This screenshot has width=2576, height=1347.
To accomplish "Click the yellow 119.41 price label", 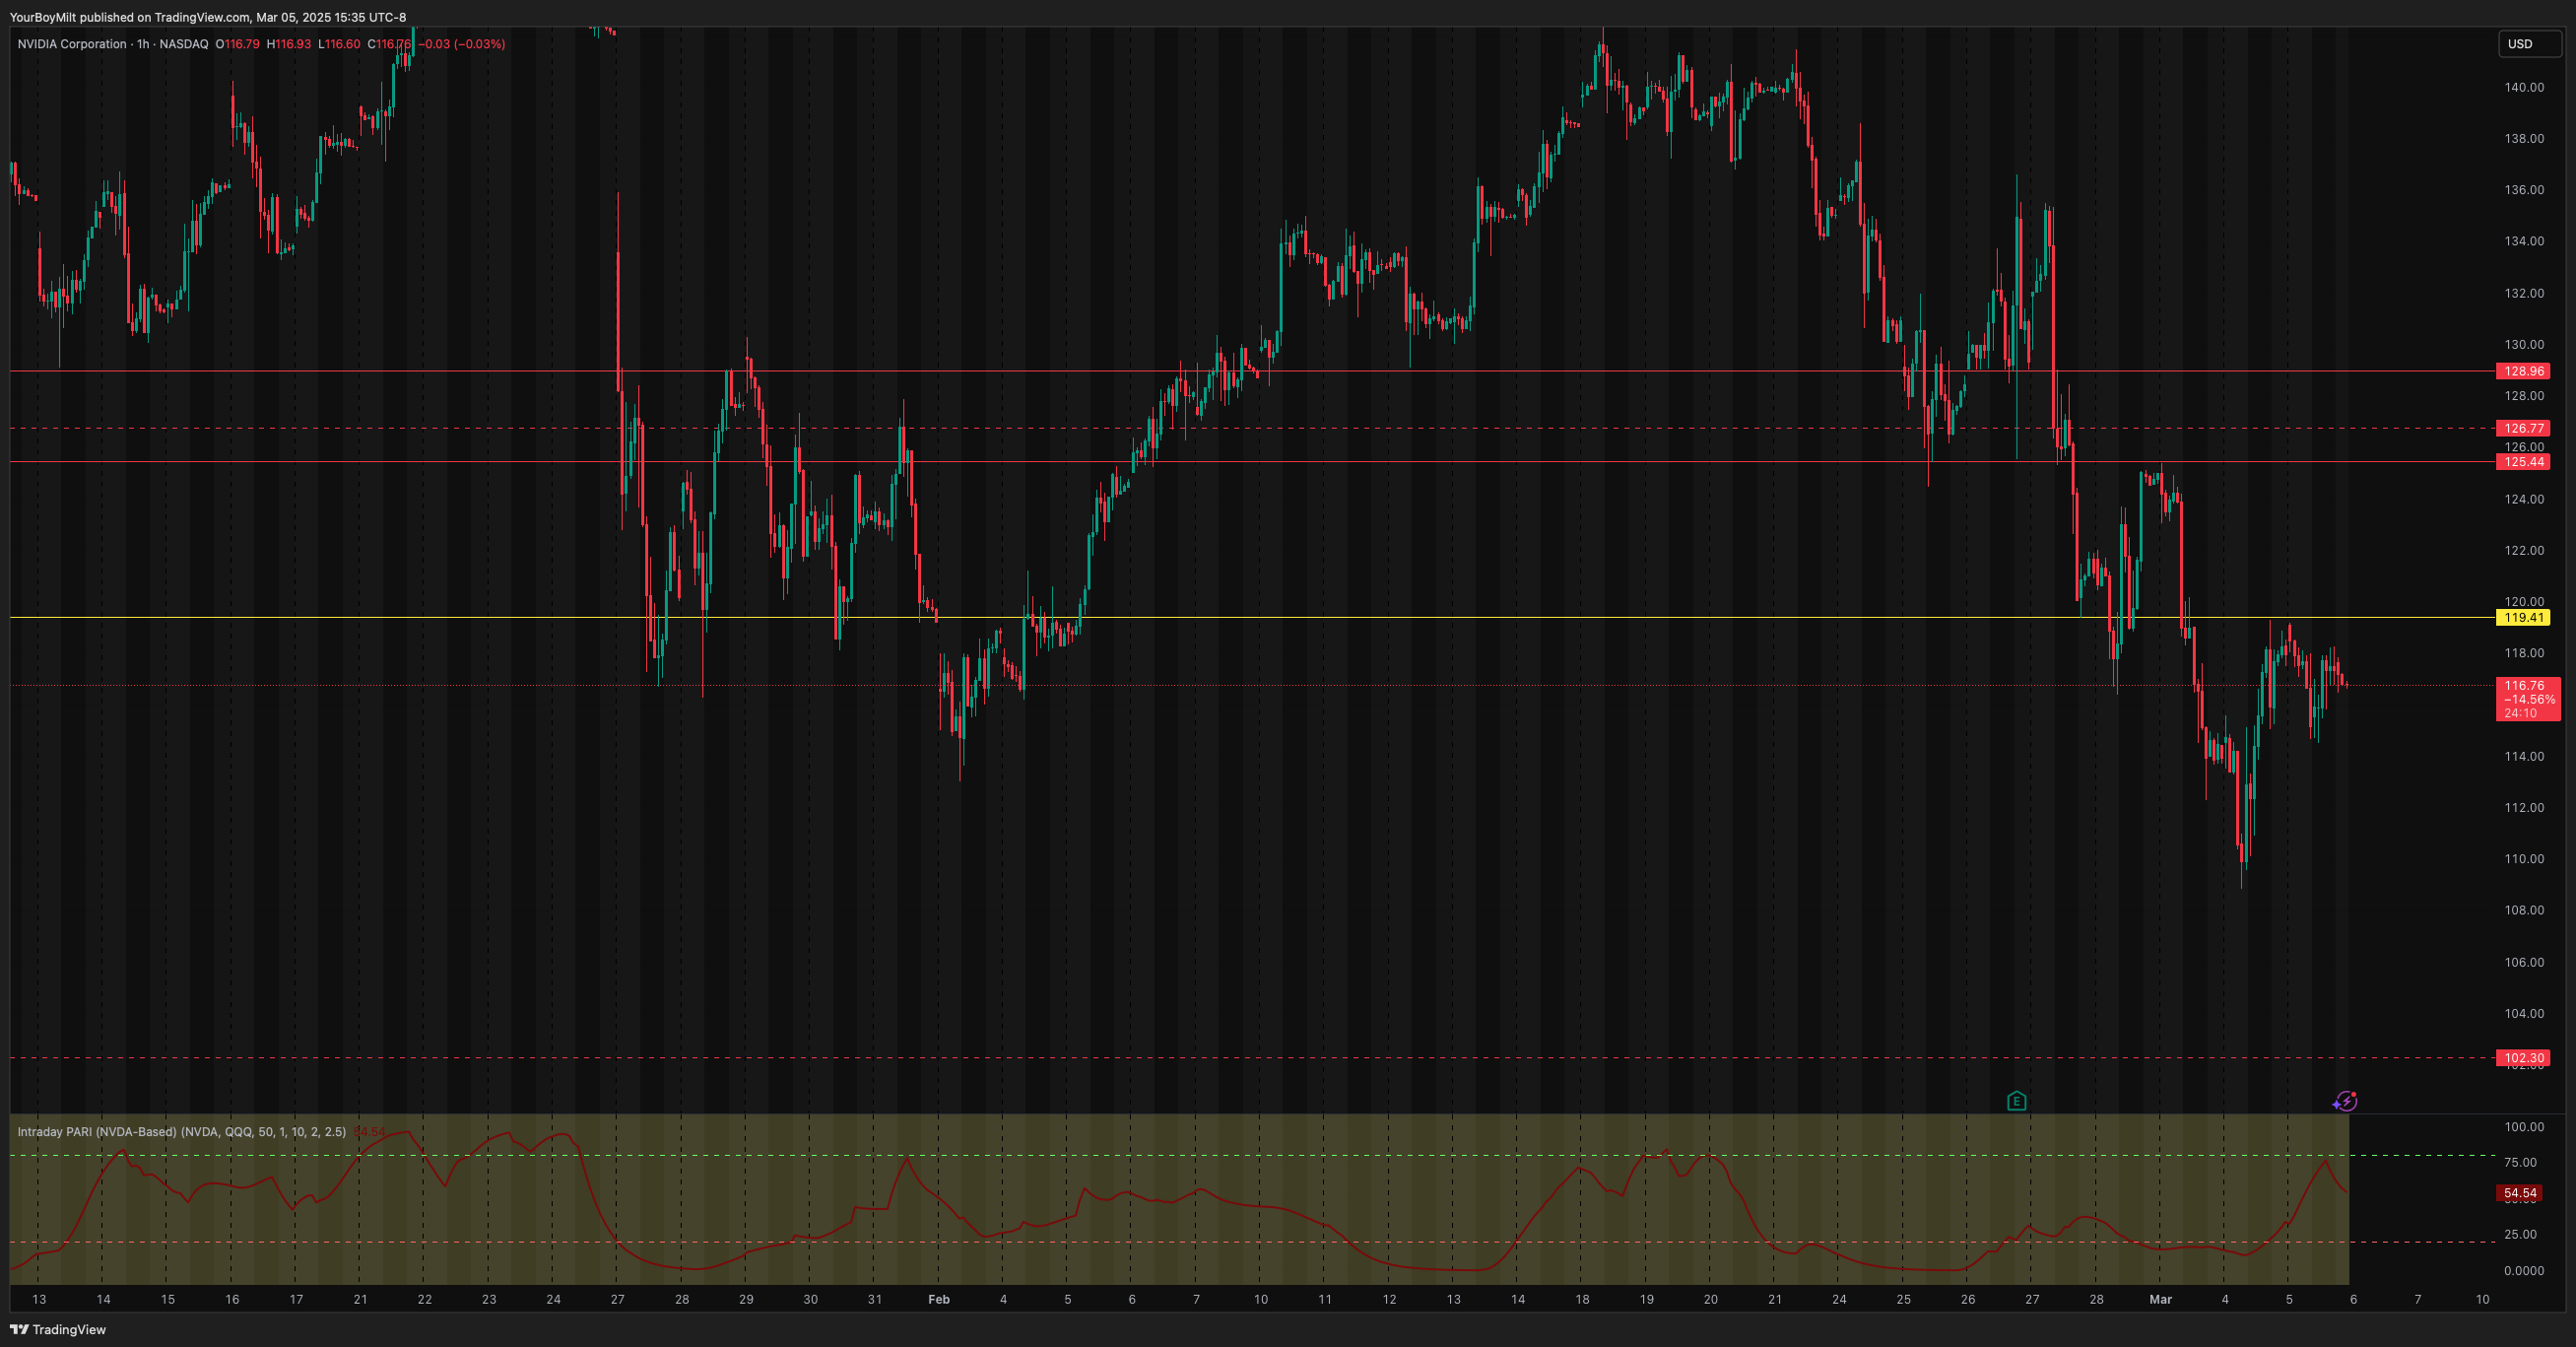I will tap(2523, 618).
